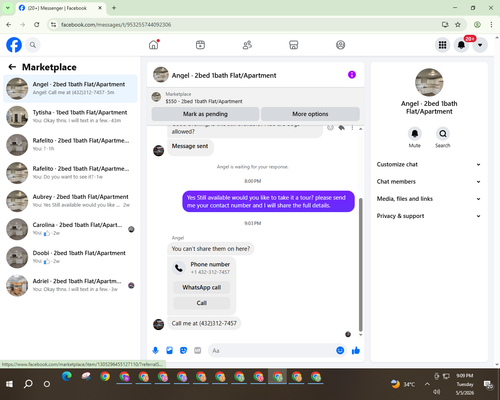Open Angel - 2bed 1bath conversation
Viewport: 500px width, 400px height.
pyautogui.click(x=70, y=88)
